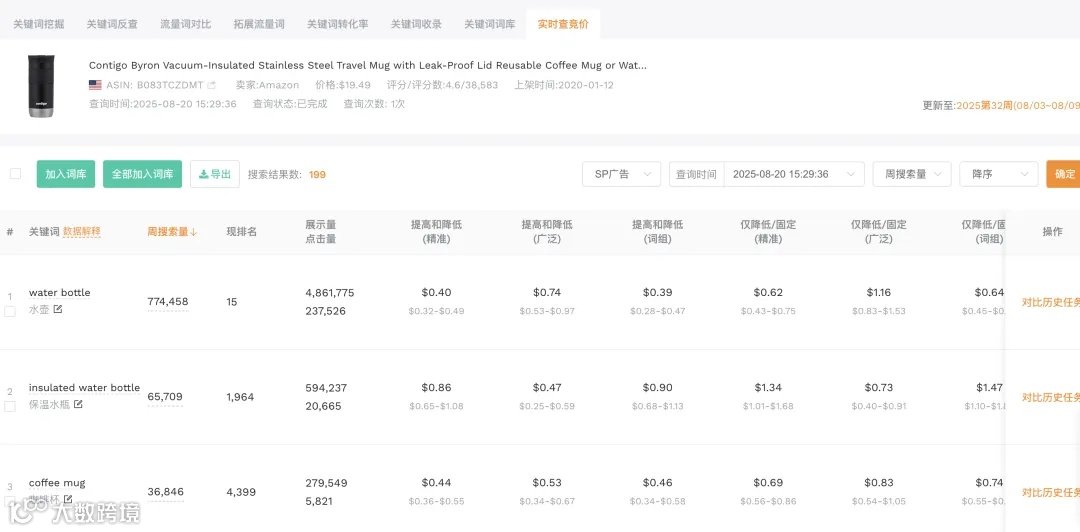
Task: Edit translation icon for insulated water bottle
Action: tap(79, 405)
